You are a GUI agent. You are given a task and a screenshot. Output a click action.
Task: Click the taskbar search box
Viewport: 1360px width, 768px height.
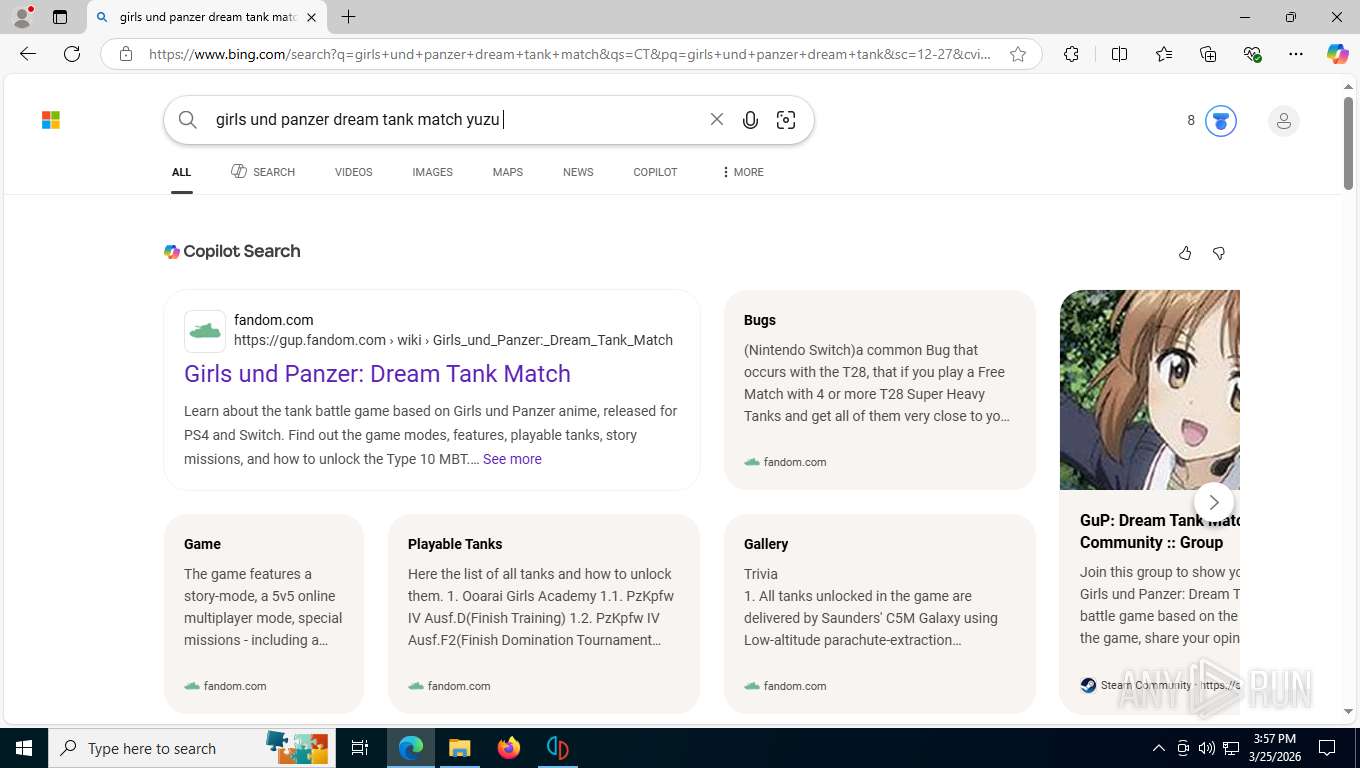point(192,748)
